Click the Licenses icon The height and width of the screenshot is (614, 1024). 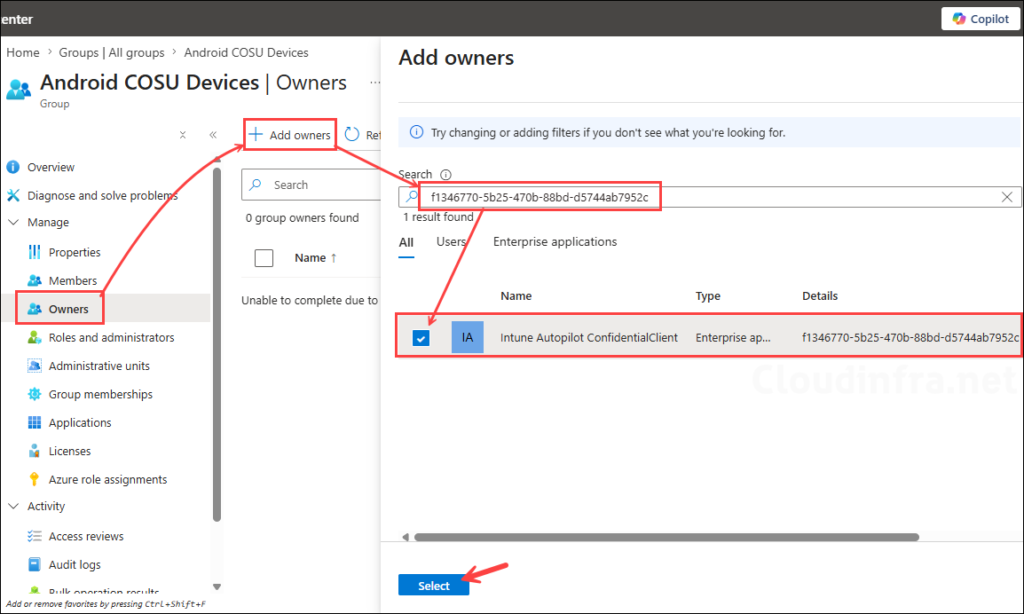(x=35, y=451)
